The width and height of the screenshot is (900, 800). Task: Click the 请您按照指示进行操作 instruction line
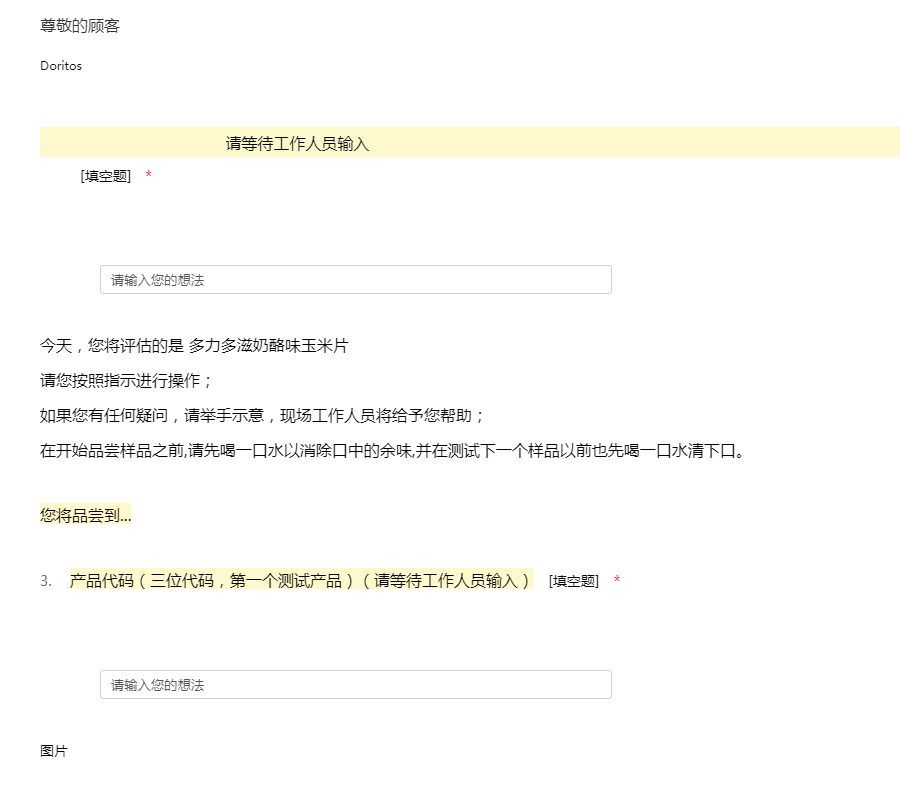pyautogui.click(x=126, y=381)
